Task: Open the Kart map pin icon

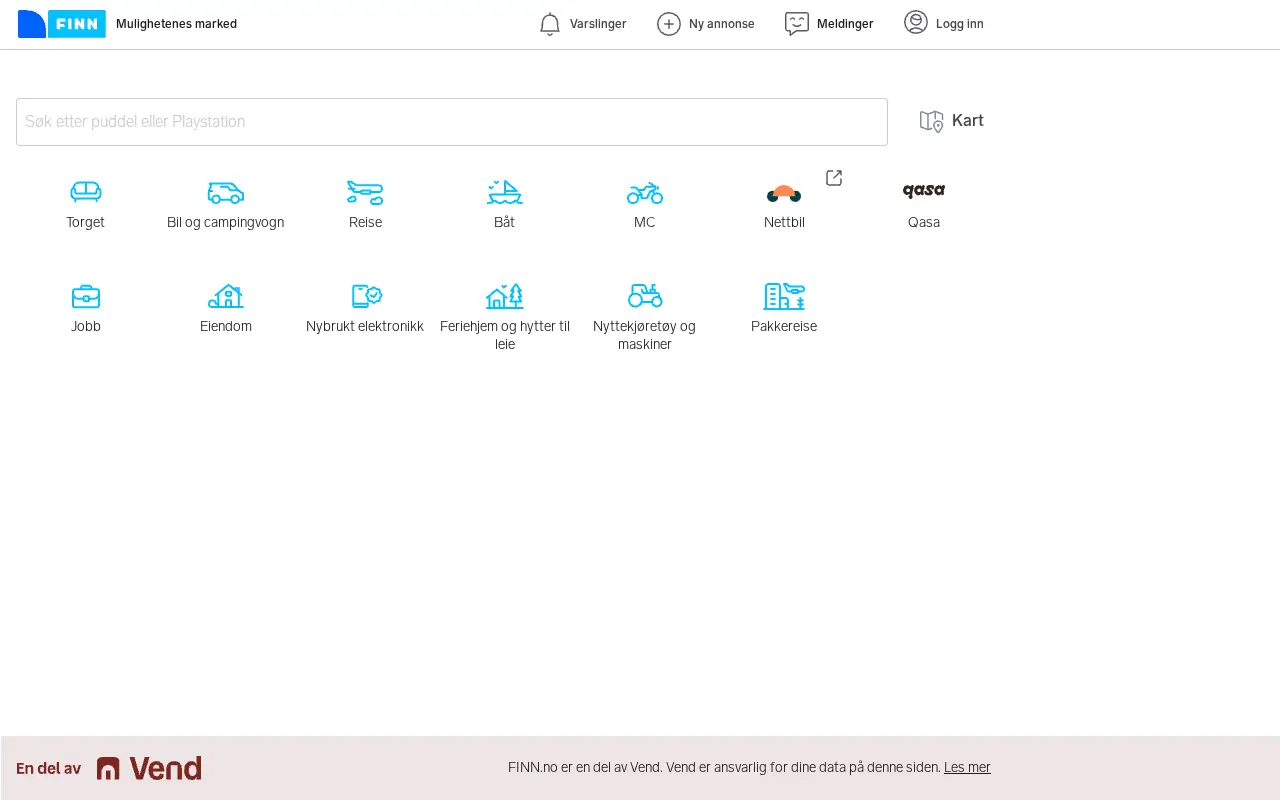Action: pos(932,121)
